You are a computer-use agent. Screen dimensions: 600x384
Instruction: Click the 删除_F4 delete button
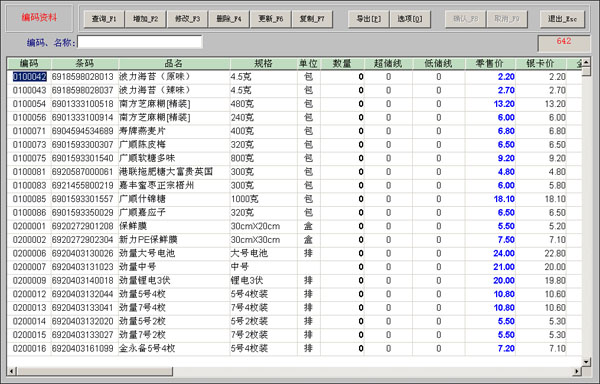coord(229,19)
